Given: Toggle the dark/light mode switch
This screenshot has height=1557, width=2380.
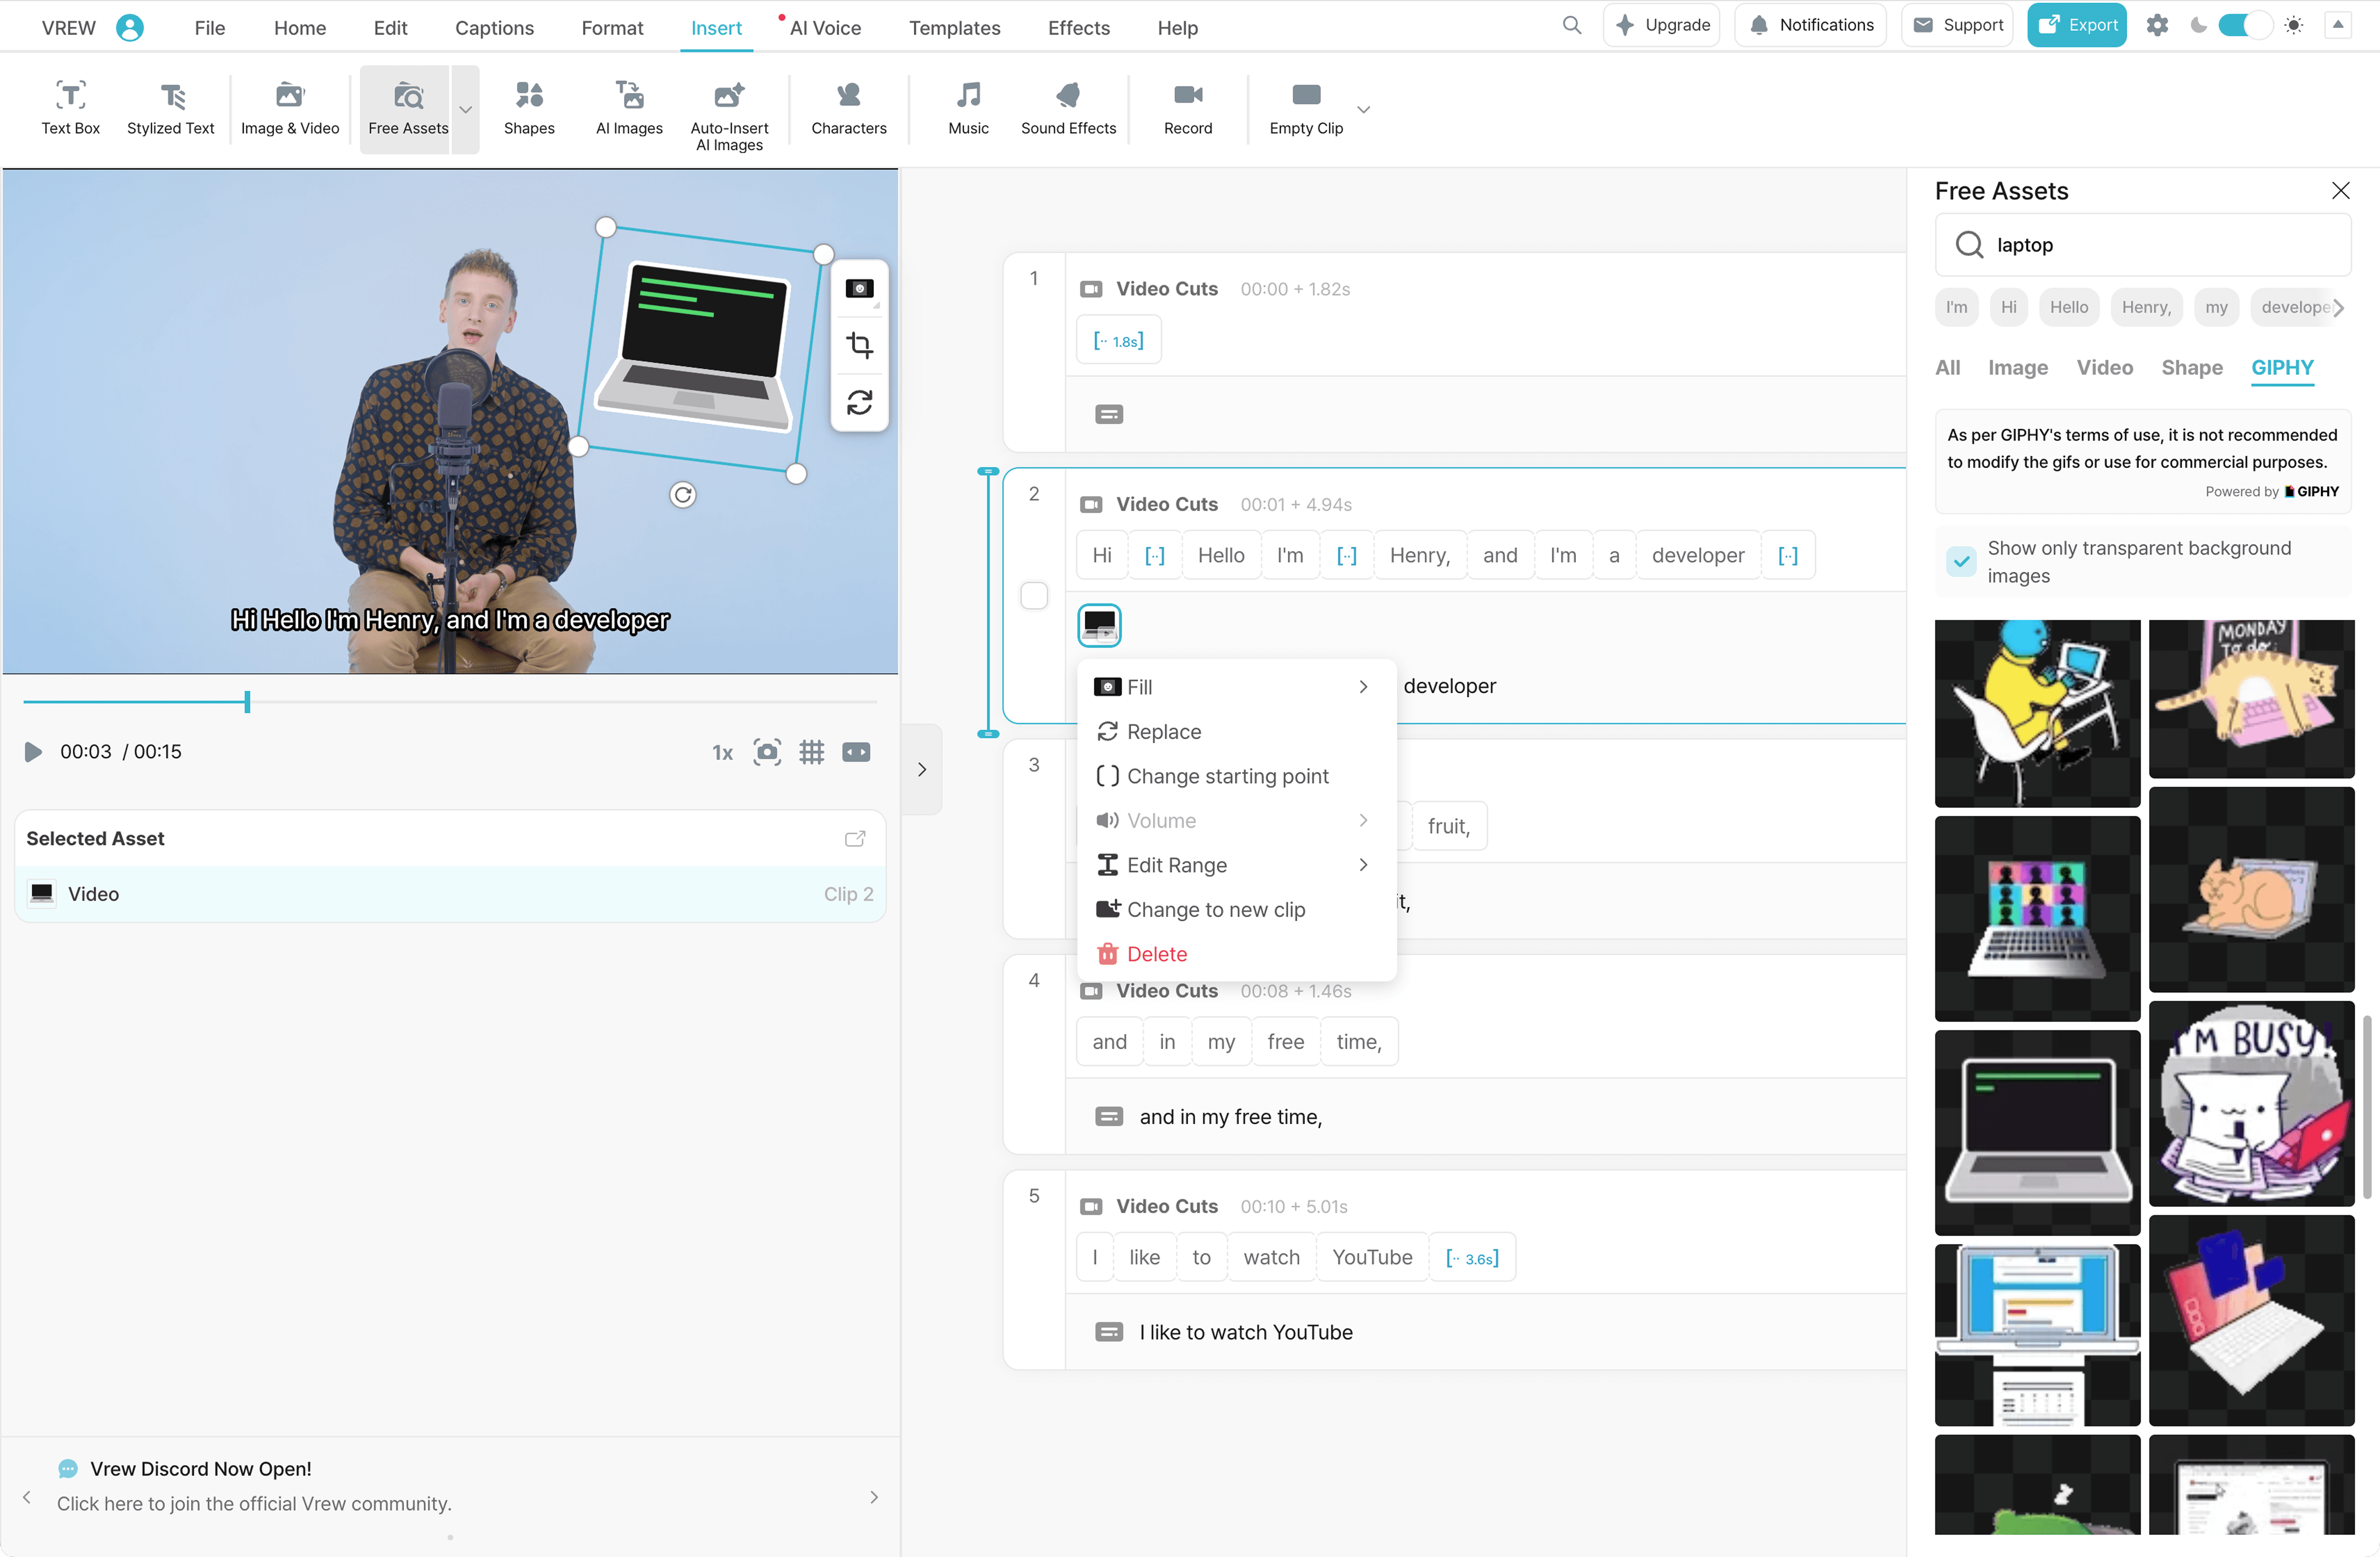Looking at the screenshot, I should pyautogui.click(x=2244, y=25).
